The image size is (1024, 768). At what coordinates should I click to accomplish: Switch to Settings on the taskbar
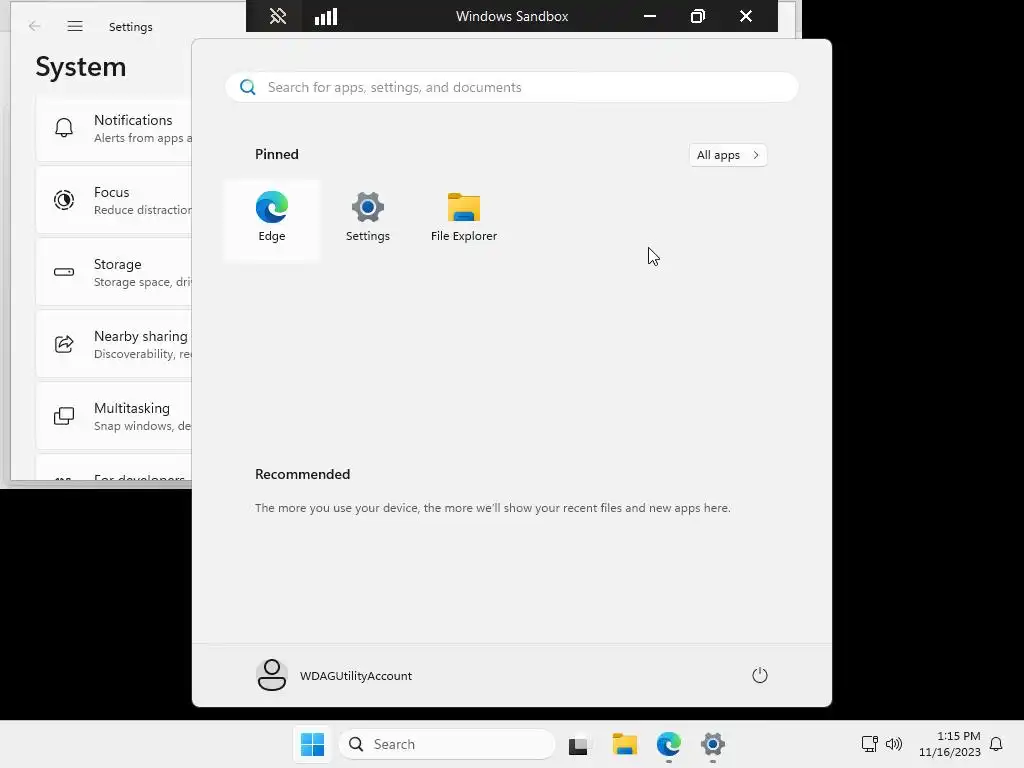click(x=712, y=744)
